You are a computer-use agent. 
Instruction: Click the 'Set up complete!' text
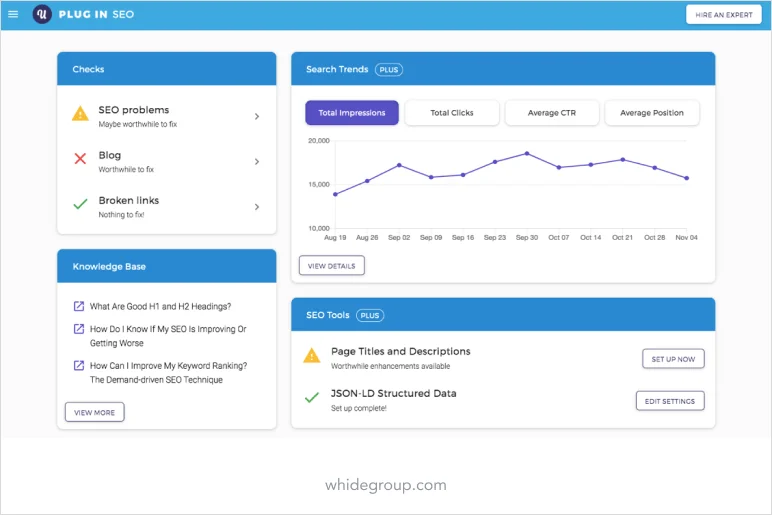(358, 408)
